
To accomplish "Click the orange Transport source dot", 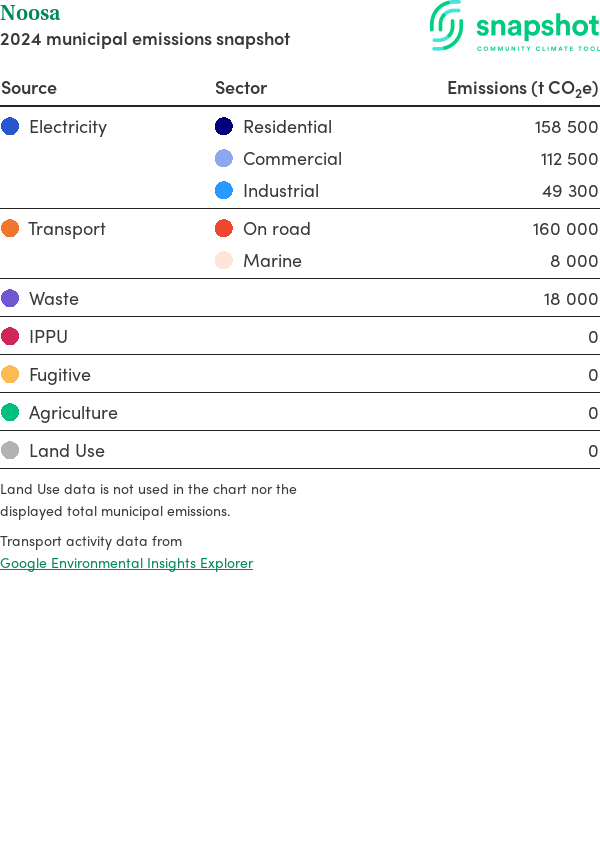I will pos(10,229).
